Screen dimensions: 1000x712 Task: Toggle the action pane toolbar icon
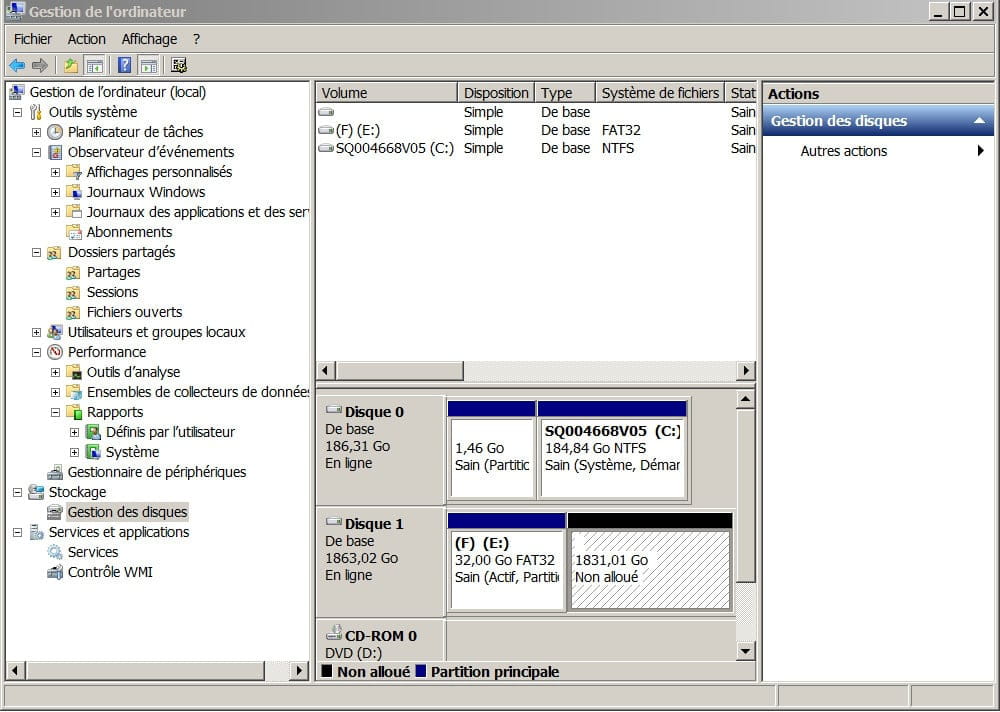click(149, 65)
